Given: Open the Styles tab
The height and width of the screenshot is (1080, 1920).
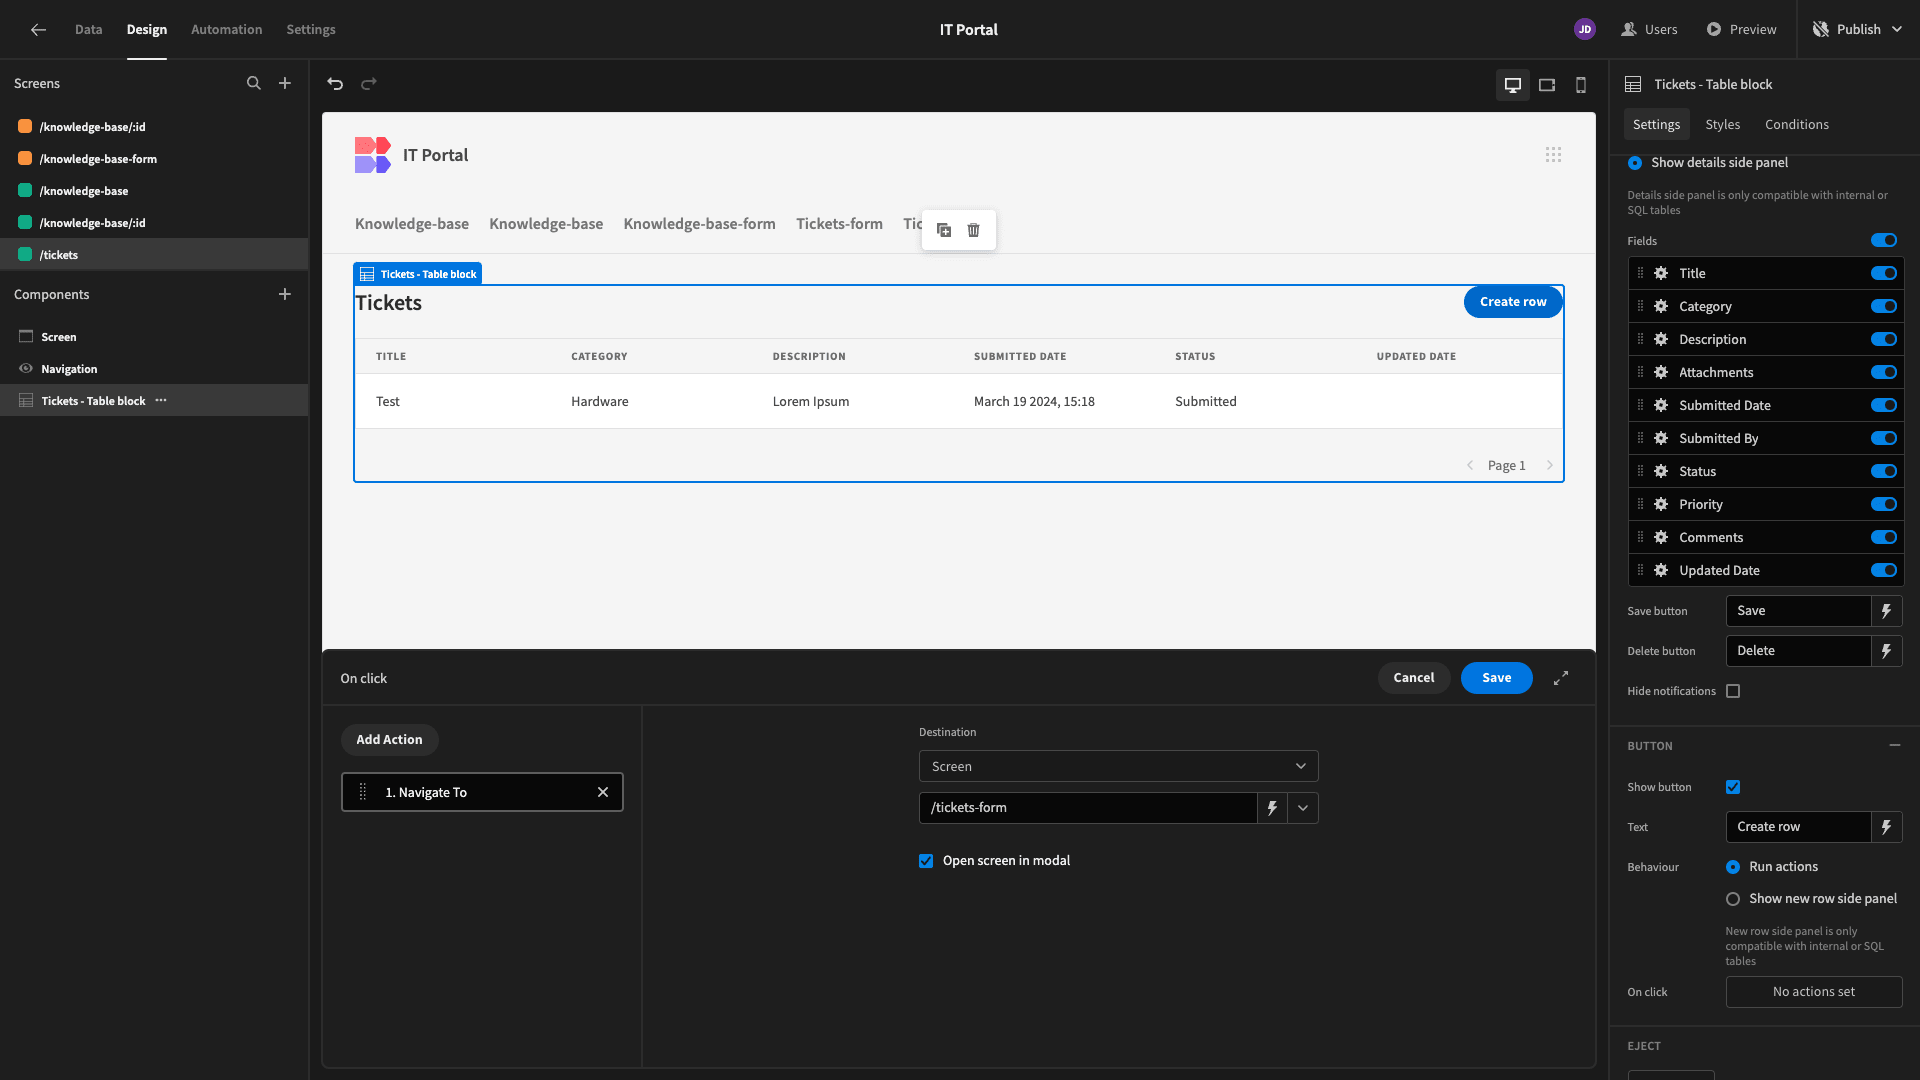Looking at the screenshot, I should click(1723, 125).
